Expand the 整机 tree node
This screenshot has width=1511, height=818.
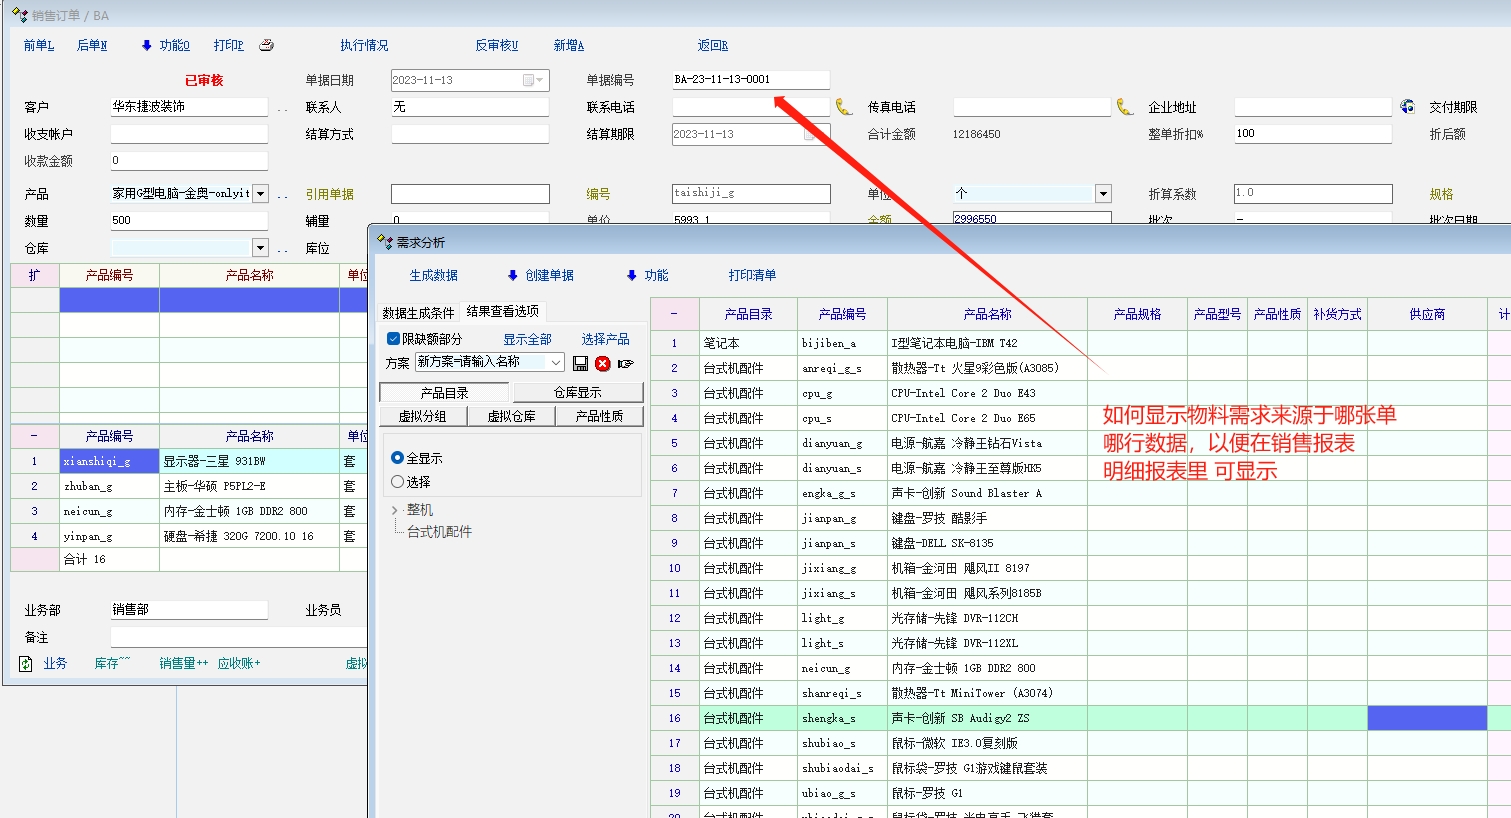click(394, 510)
